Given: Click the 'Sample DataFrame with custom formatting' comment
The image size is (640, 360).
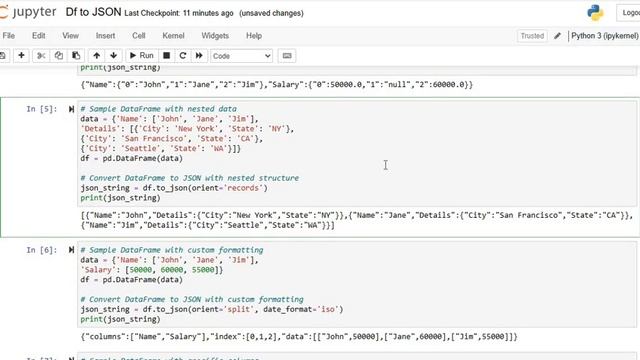Looking at the screenshot, I should 172,250.
